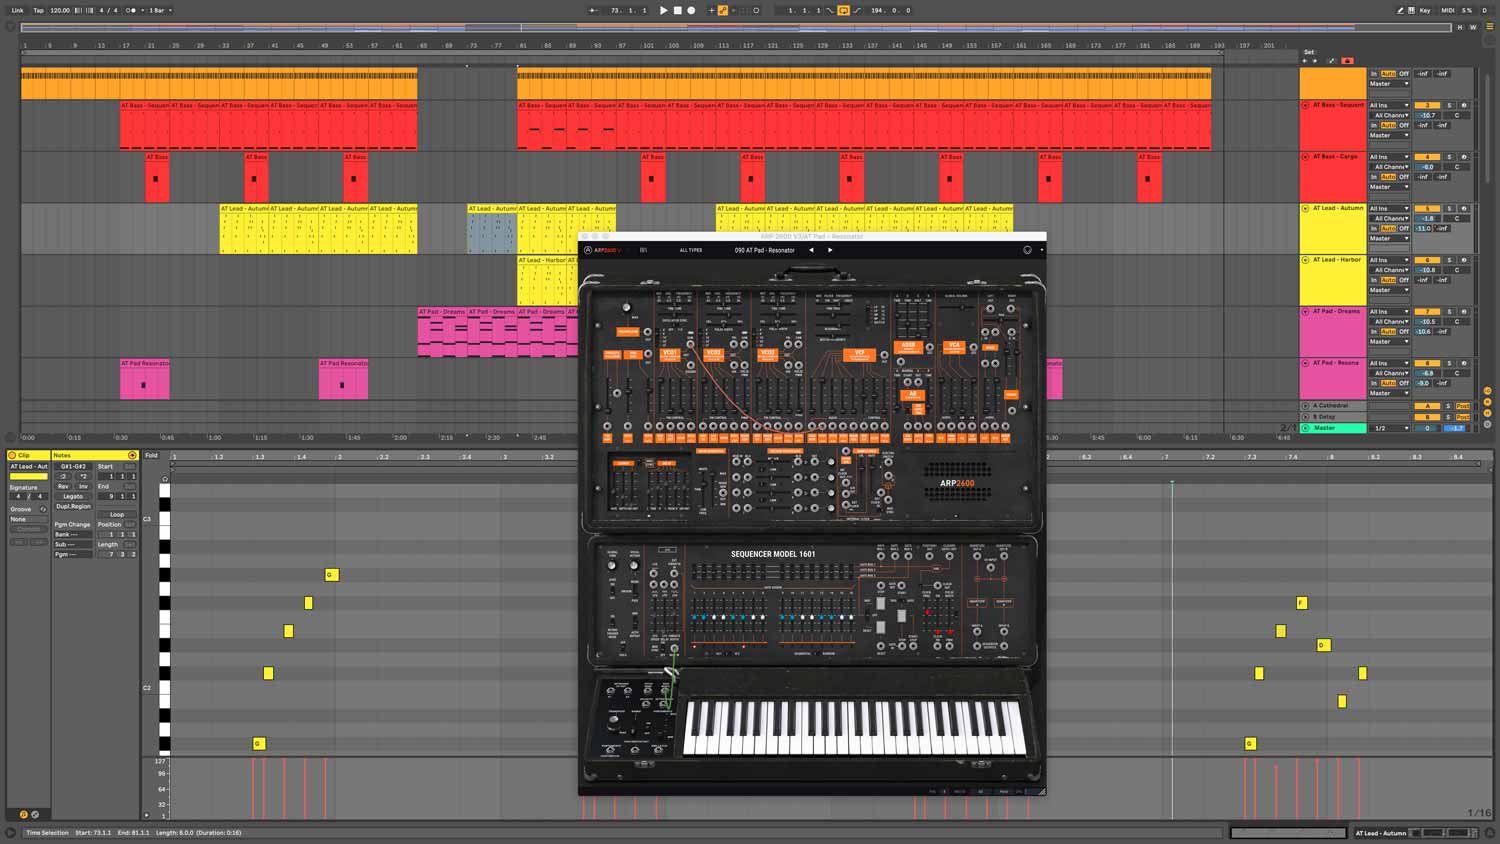
Task: Click the tempo field showing 120.00
Action: click(x=60, y=10)
